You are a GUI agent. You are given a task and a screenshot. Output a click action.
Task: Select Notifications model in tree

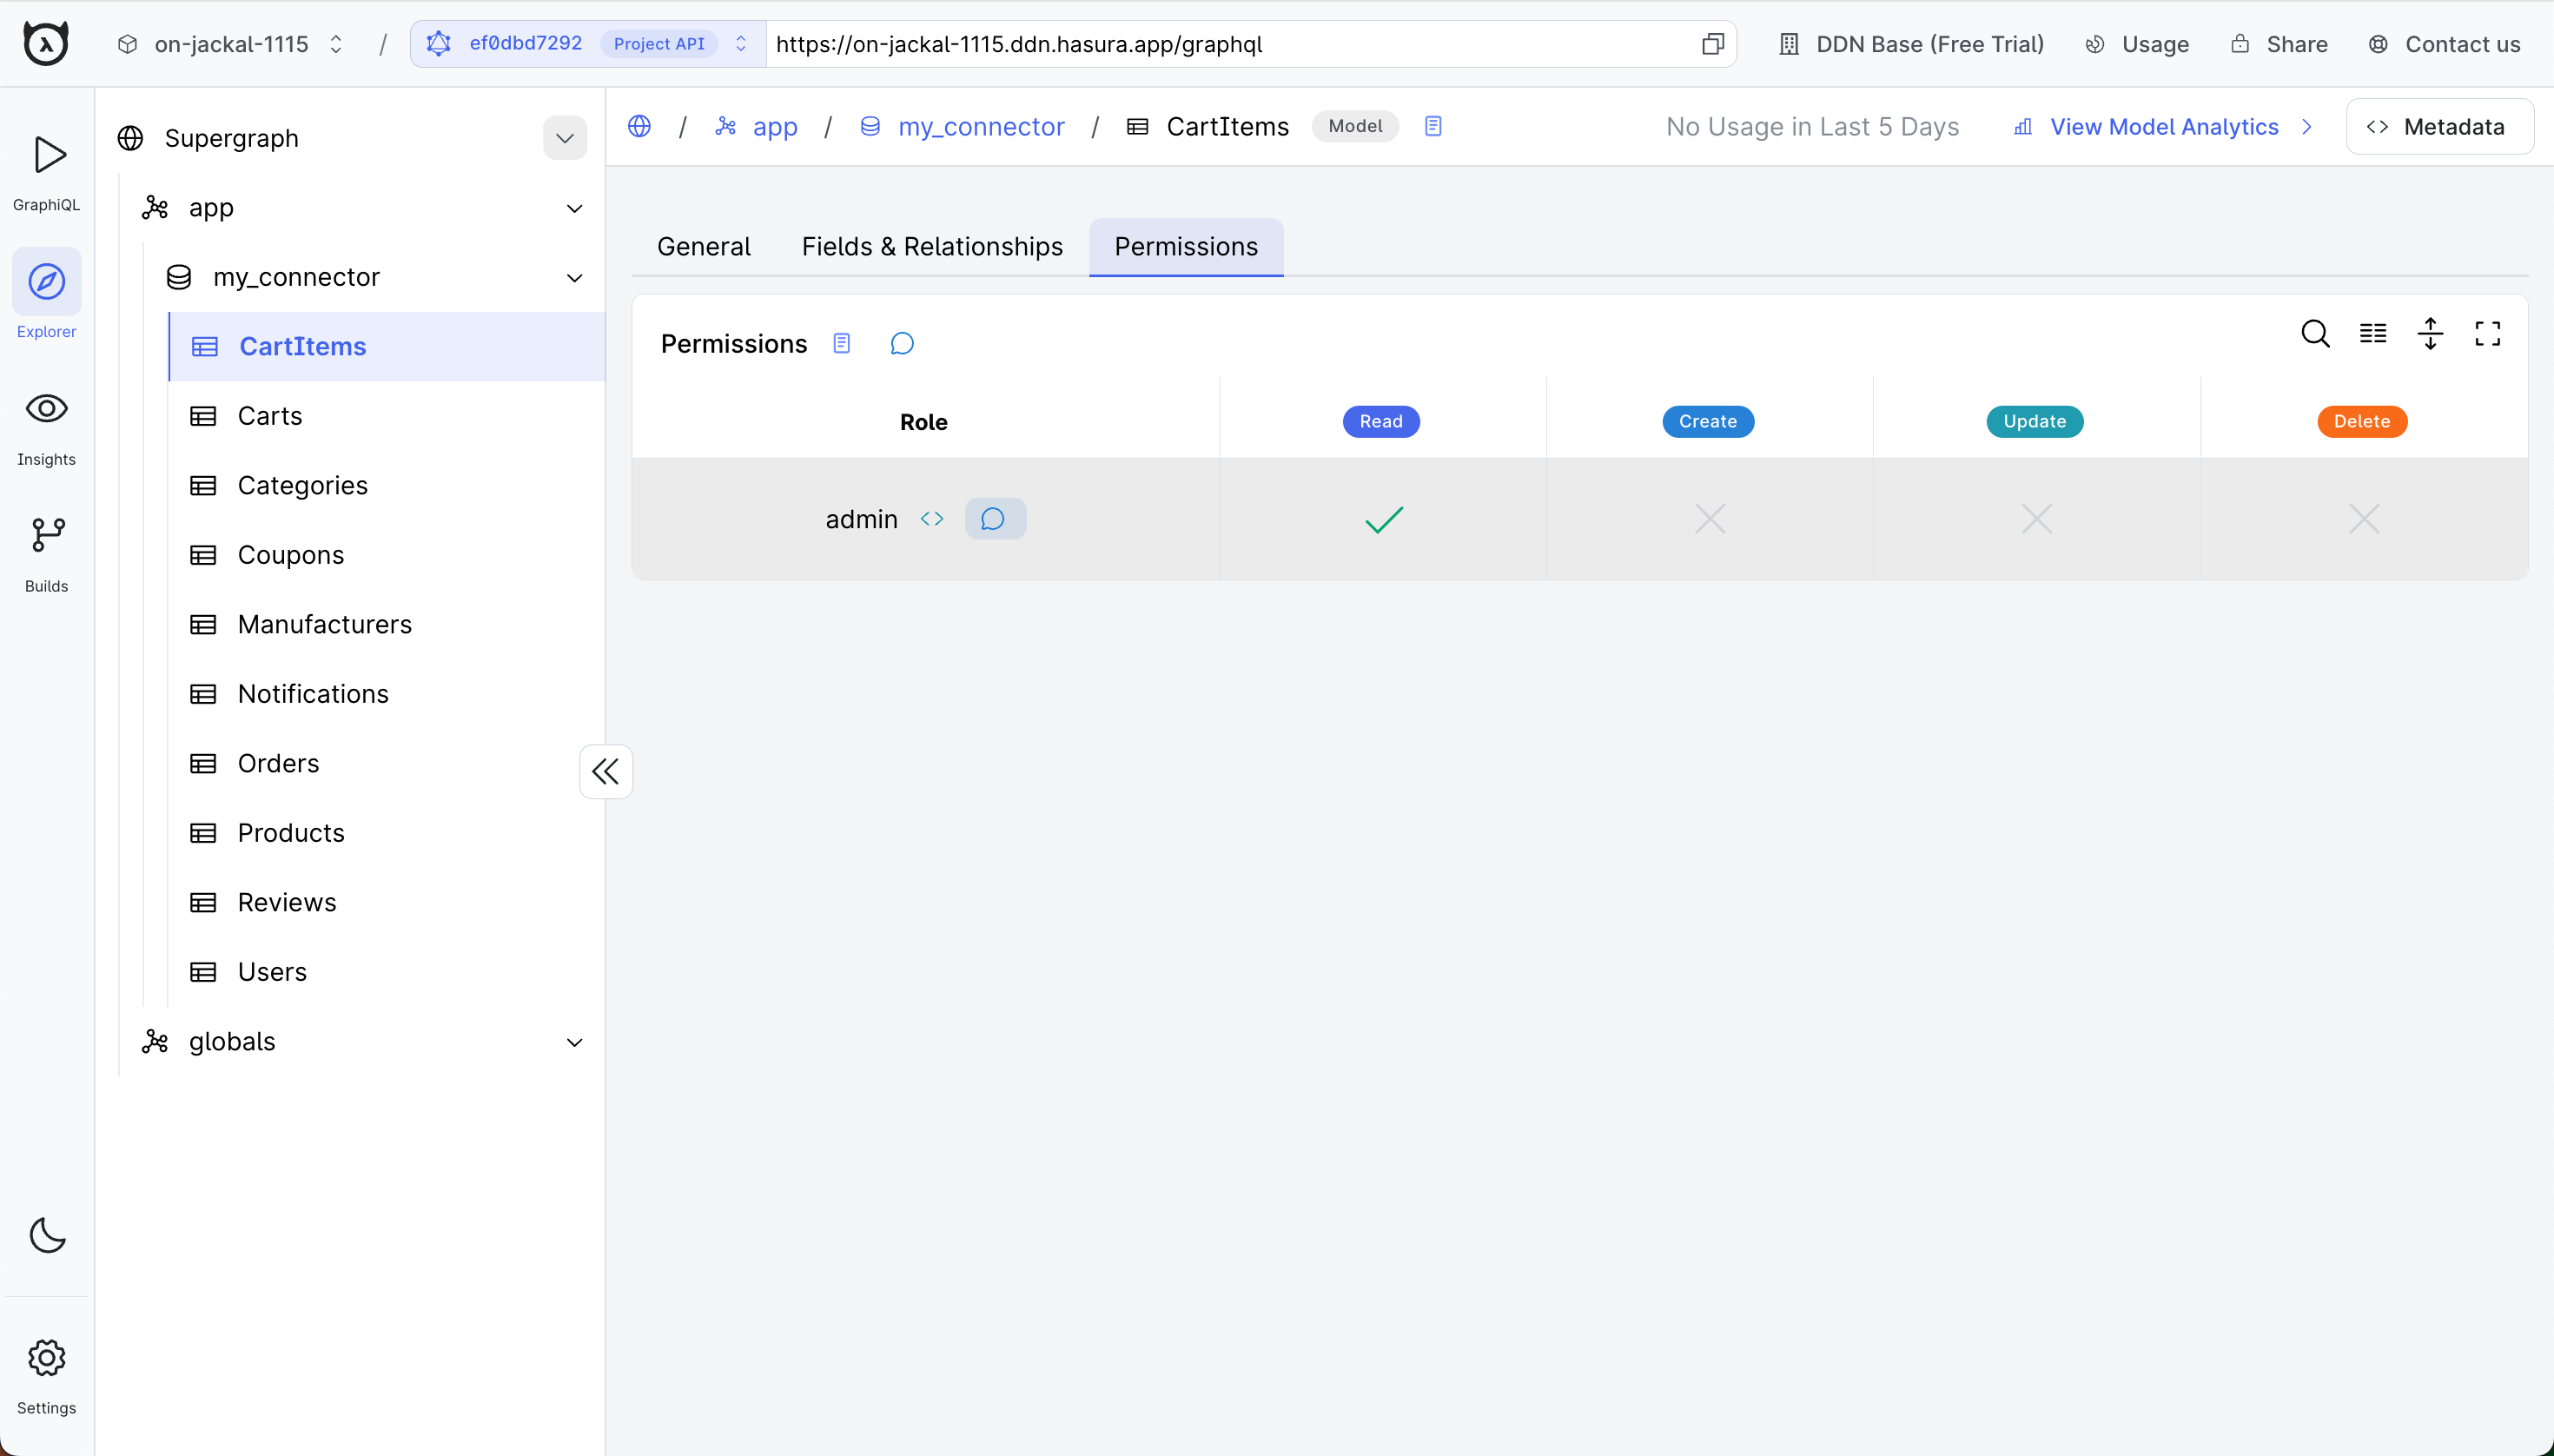[x=387, y=693]
